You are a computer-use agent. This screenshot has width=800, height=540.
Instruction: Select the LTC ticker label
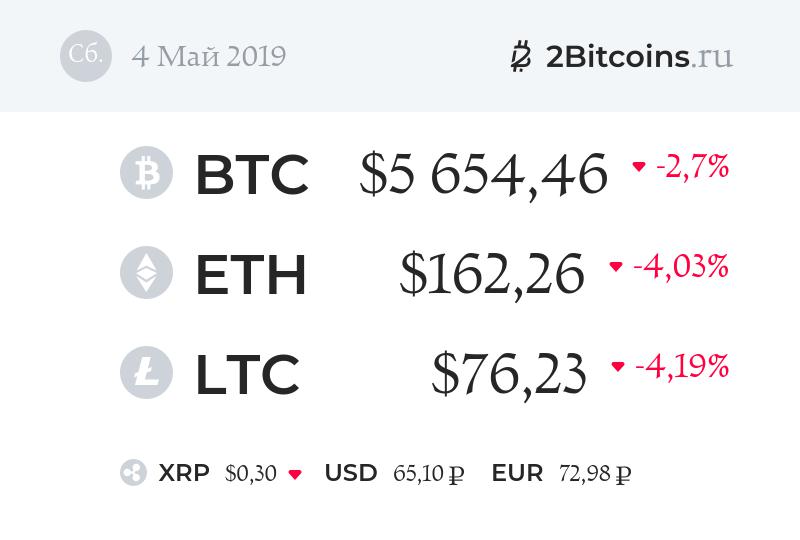(247, 374)
